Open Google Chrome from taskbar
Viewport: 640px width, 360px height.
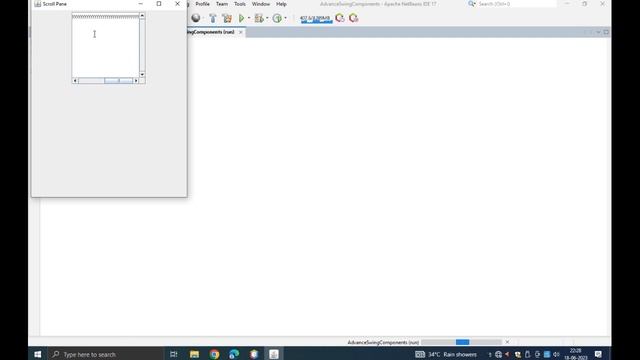(x=214, y=354)
